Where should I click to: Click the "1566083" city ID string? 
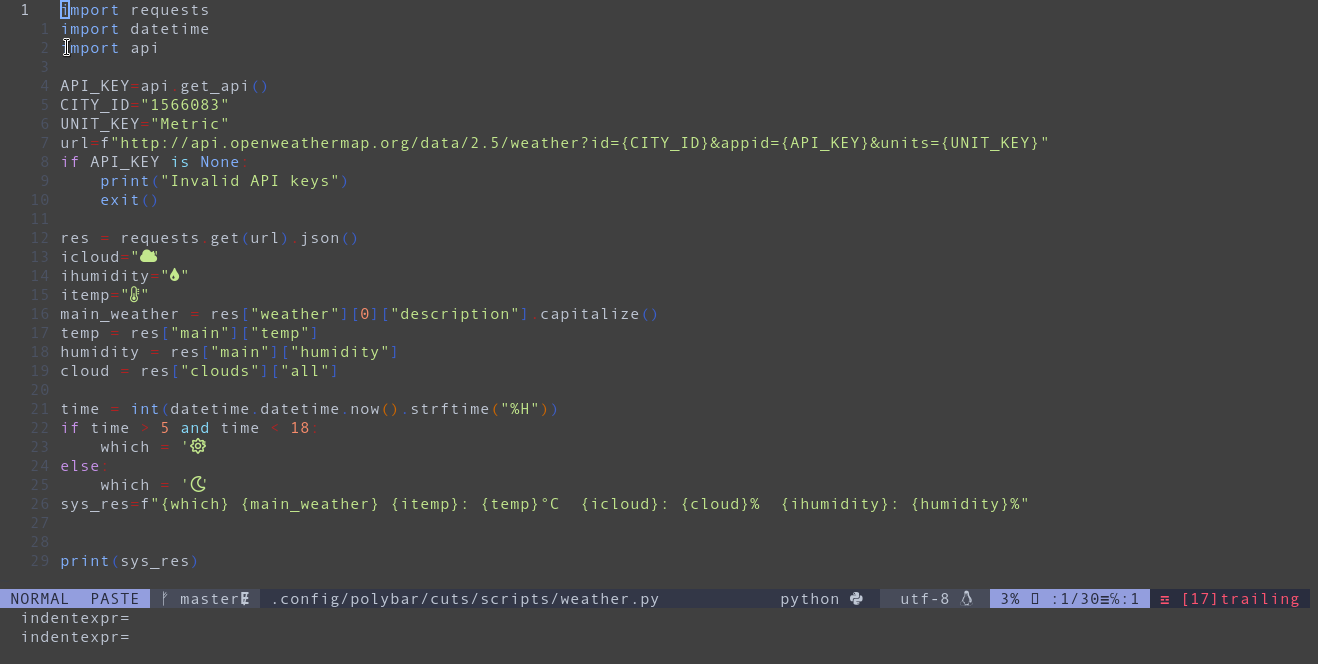(185, 105)
